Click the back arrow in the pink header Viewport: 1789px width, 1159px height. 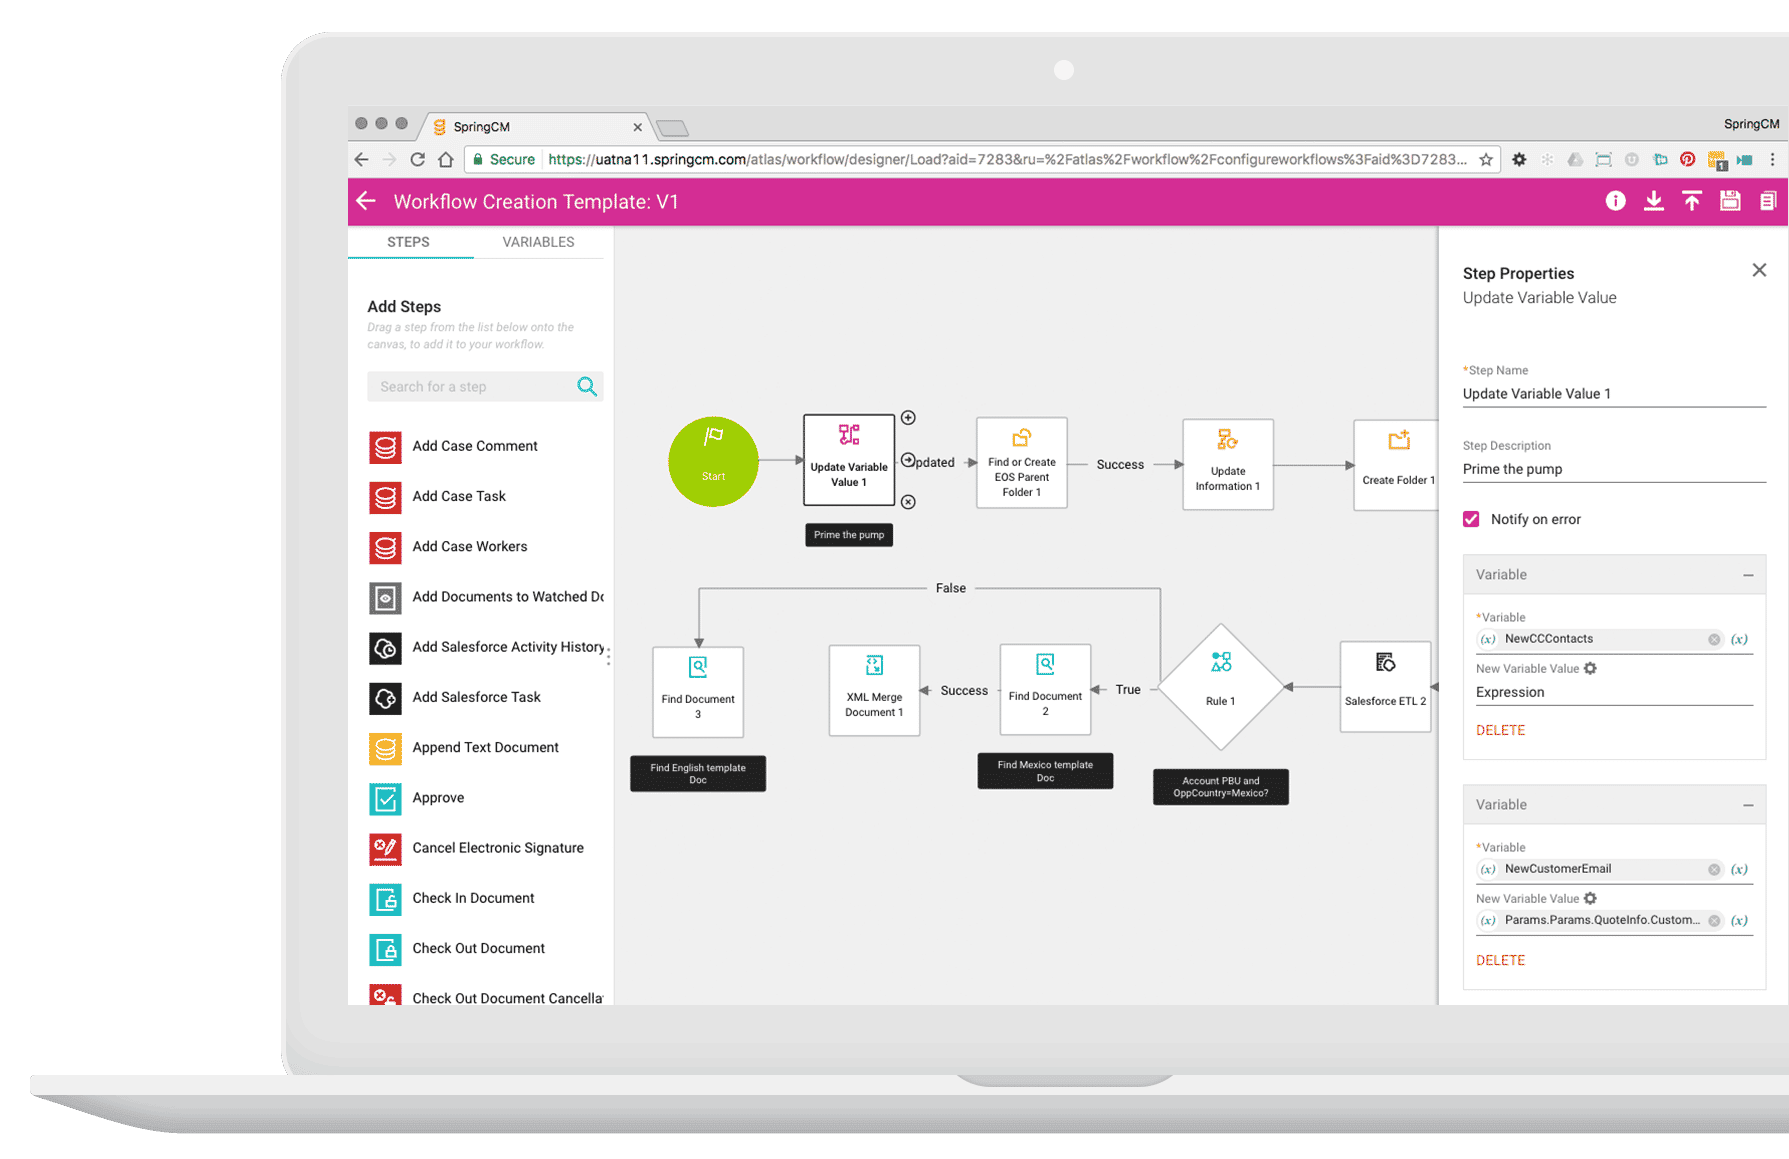click(x=366, y=201)
